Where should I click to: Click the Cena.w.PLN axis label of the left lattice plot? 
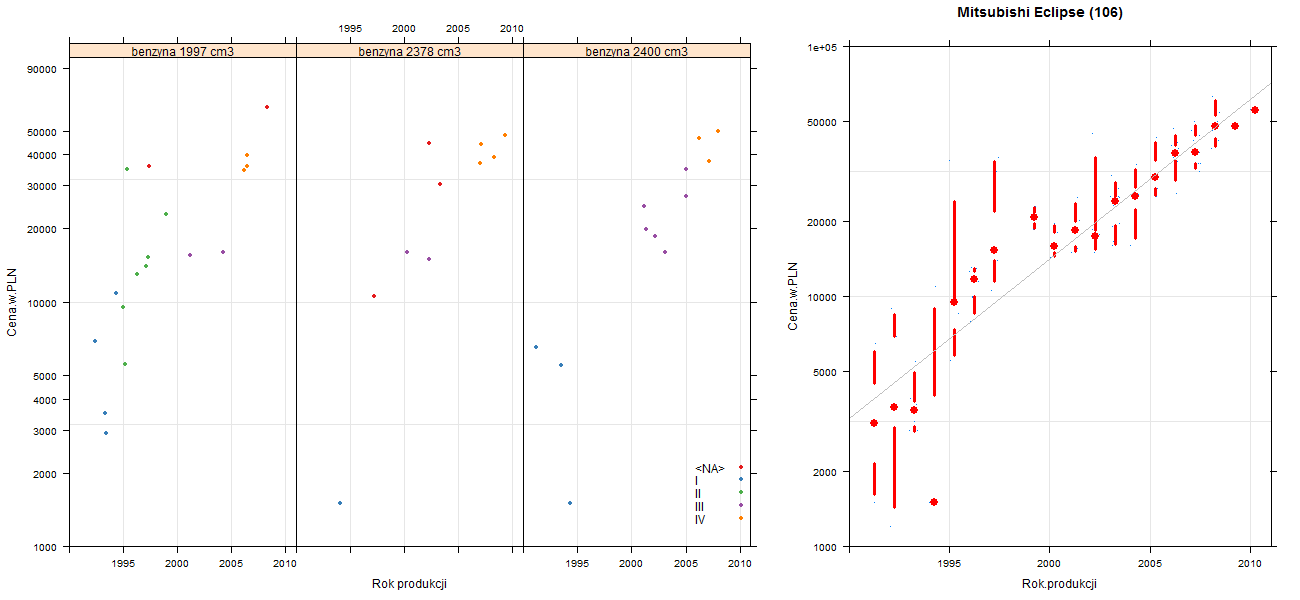coord(12,301)
